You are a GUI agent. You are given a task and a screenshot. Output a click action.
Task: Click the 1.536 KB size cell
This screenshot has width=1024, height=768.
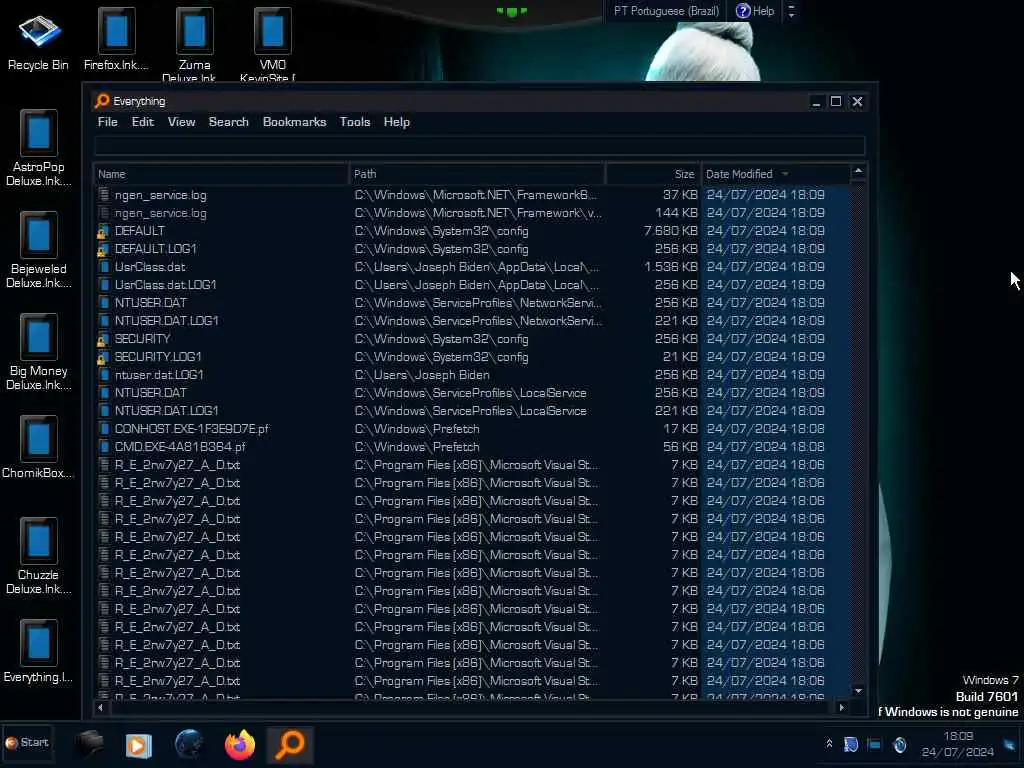pos(671,267)
